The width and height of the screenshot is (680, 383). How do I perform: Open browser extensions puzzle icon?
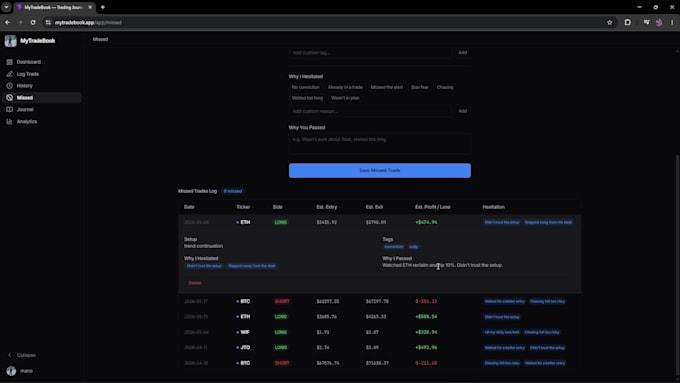(628, 22)
